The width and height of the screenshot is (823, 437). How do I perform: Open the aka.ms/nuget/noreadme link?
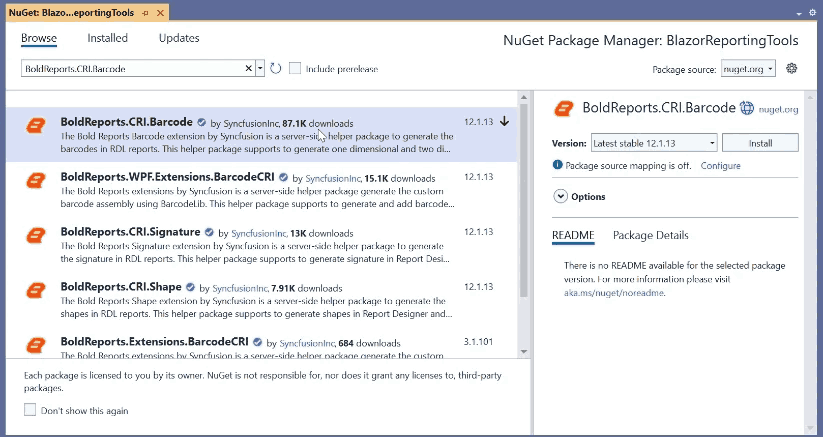(x=614, y=293)
